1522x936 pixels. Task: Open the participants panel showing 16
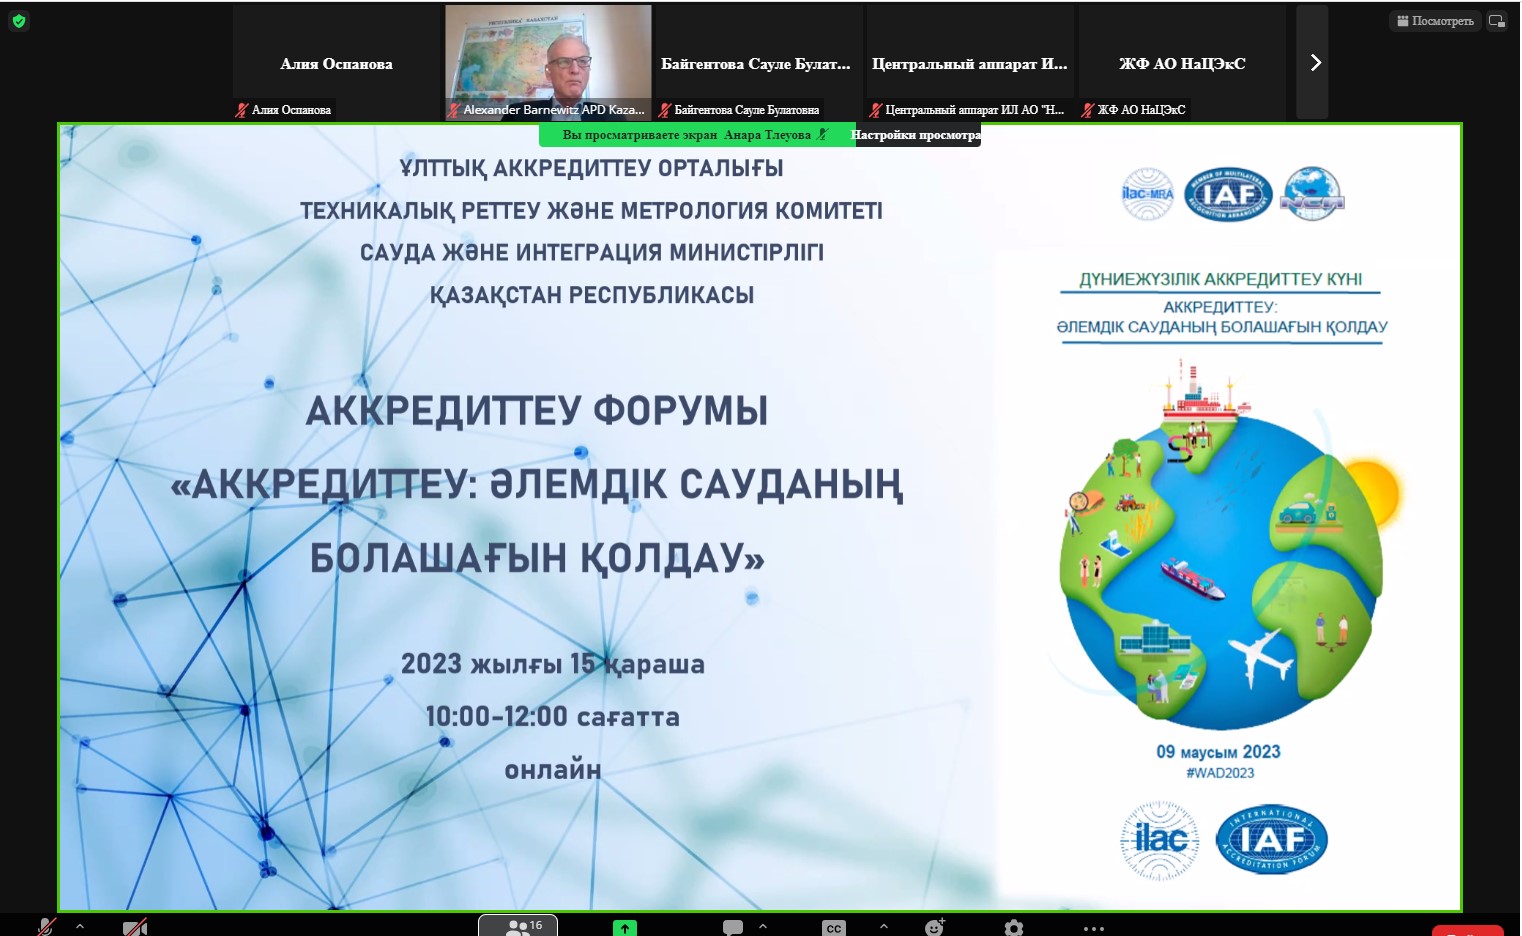point(518,926)
